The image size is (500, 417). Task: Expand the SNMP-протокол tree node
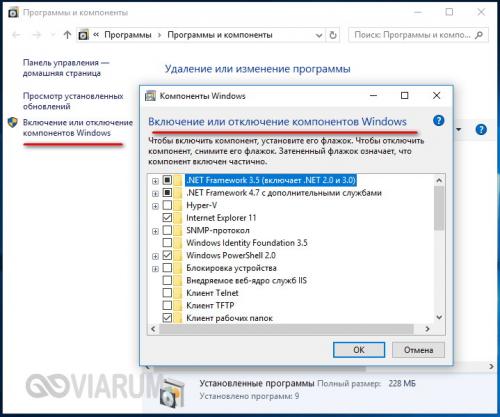coord(155,231)
